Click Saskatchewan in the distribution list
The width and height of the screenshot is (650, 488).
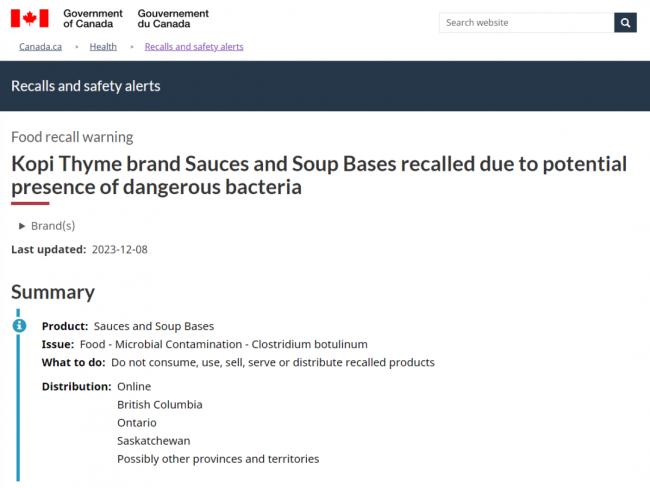pyautogui.click(x=154, y=441)
